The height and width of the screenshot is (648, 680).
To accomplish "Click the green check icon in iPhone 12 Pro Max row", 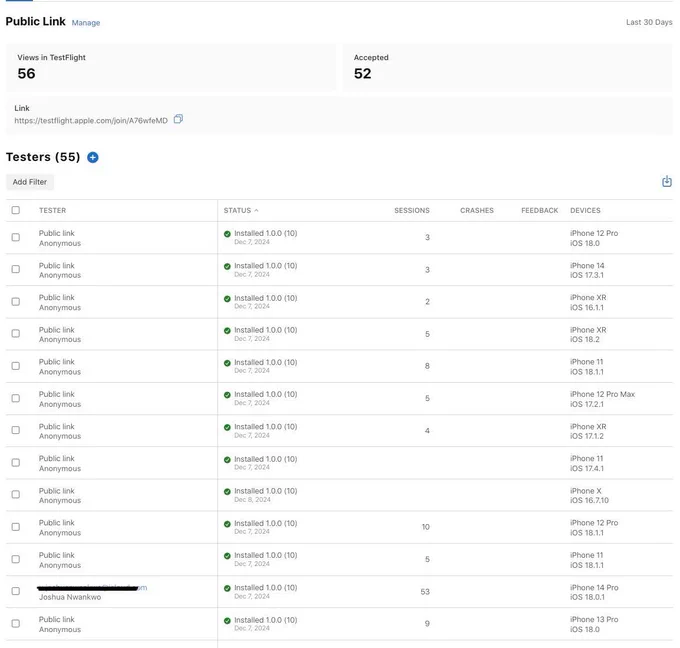I will (227, 395).
